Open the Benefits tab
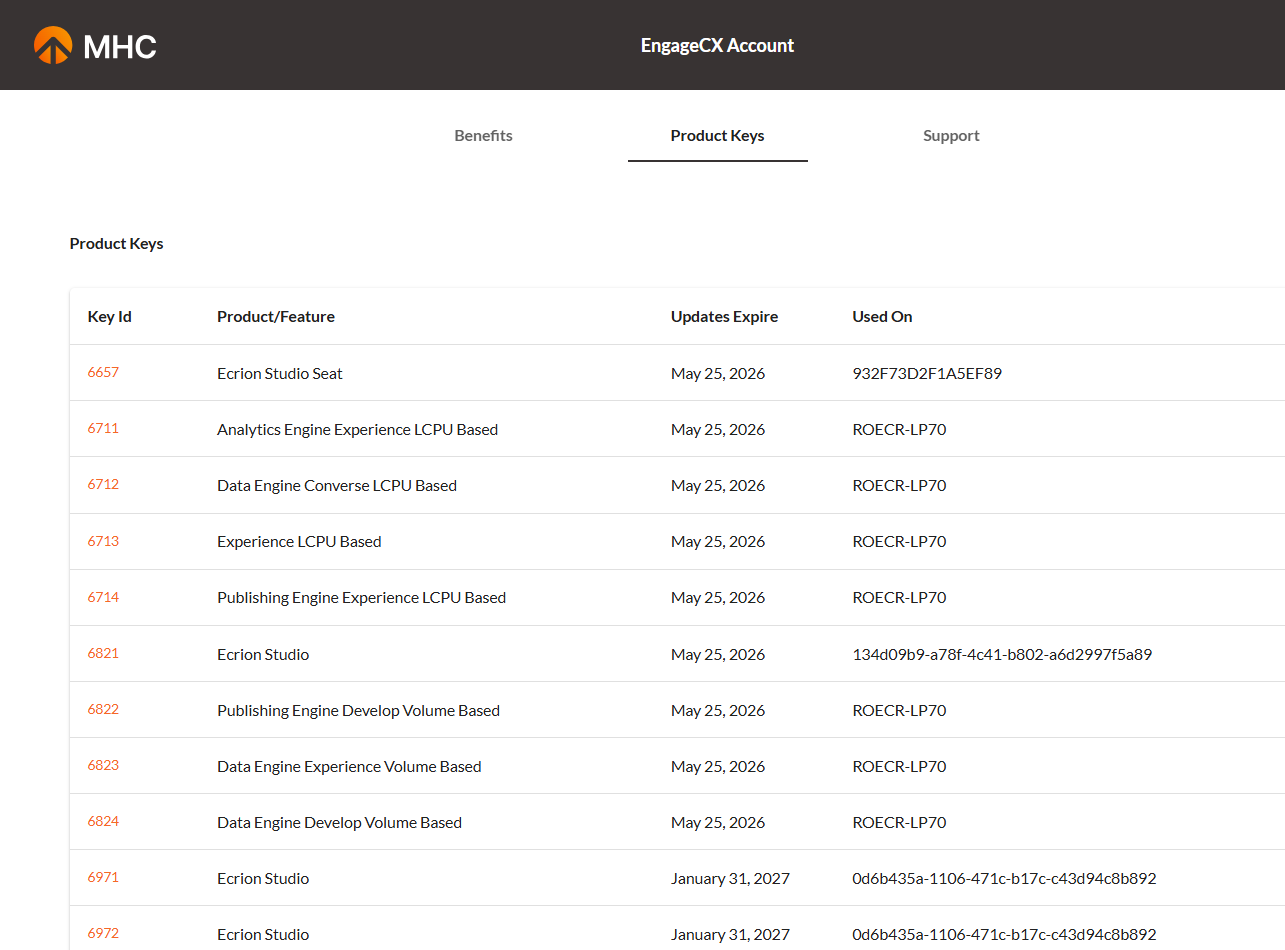This screenshot has width=1285, height=950. pos(483,136)
